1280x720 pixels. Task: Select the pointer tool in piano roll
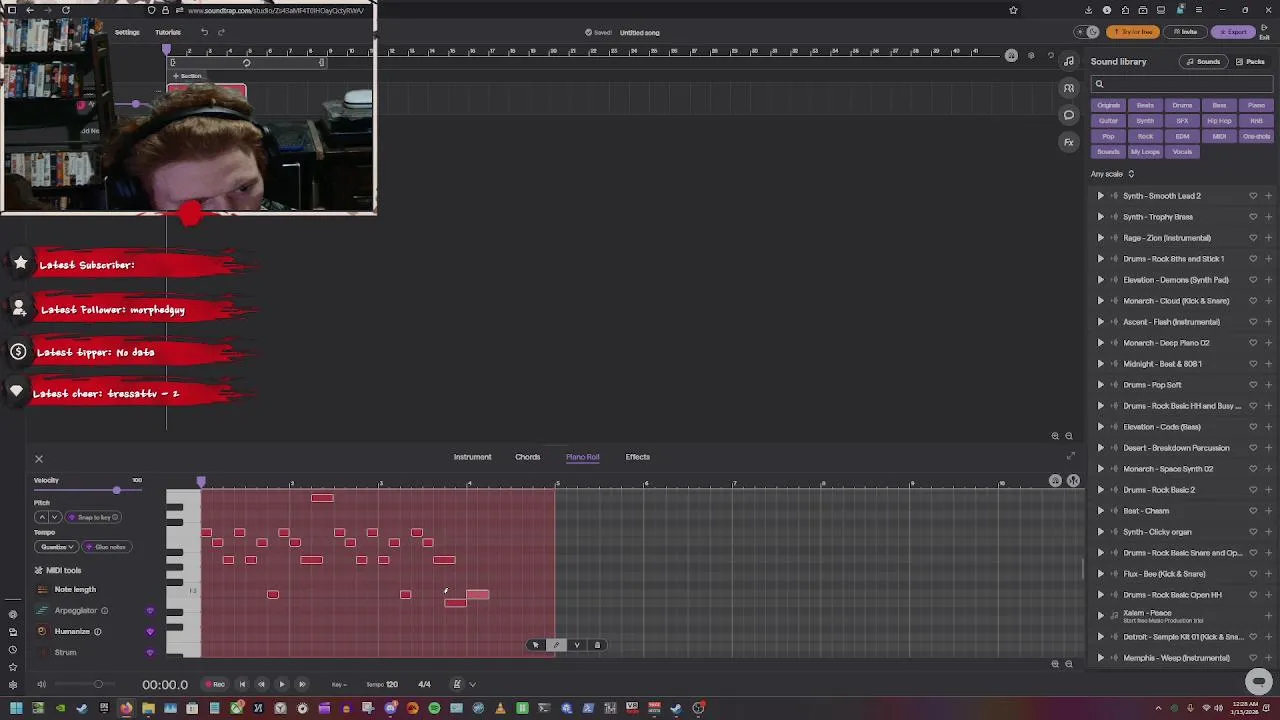[535, 645]
